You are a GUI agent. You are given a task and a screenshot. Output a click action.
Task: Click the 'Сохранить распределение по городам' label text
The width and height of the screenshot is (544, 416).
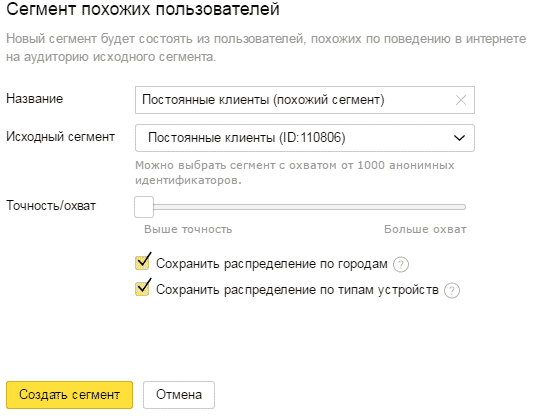tap(272, 264)
